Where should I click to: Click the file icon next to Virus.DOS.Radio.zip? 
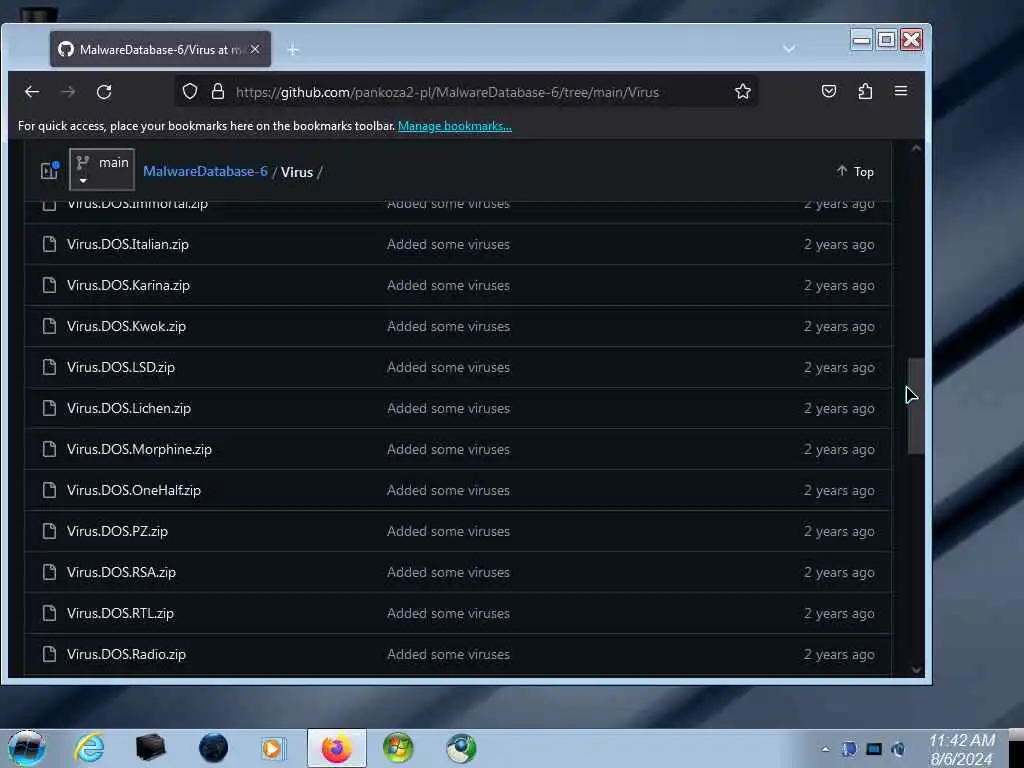point(49,654)
